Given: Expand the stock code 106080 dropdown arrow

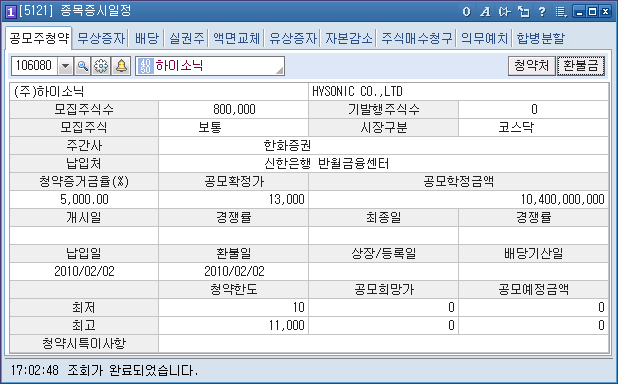Looking at the screenshot, I should tap(65, 66).
